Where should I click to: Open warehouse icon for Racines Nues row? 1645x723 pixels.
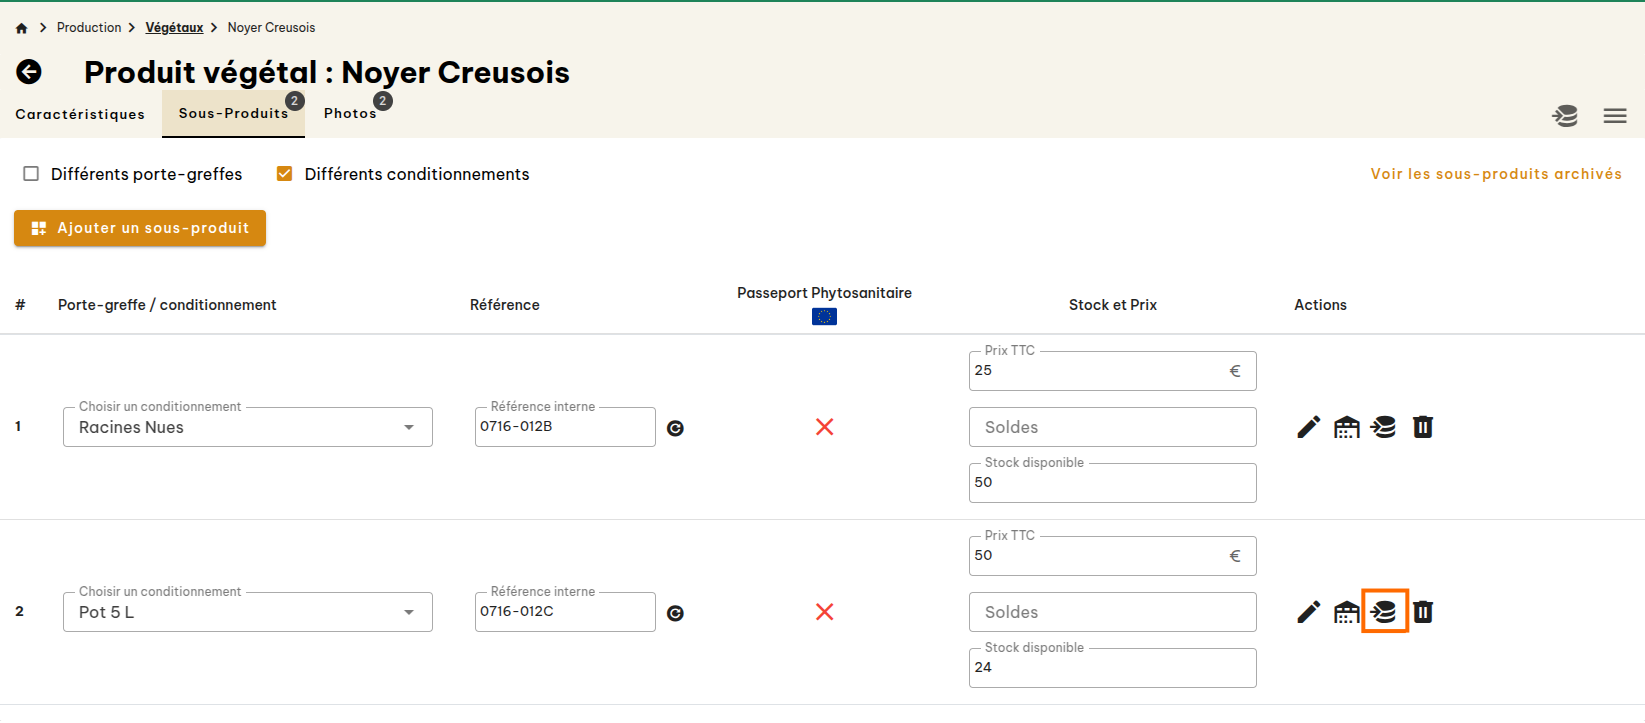pyautogui.click(x=1347, y=427)
